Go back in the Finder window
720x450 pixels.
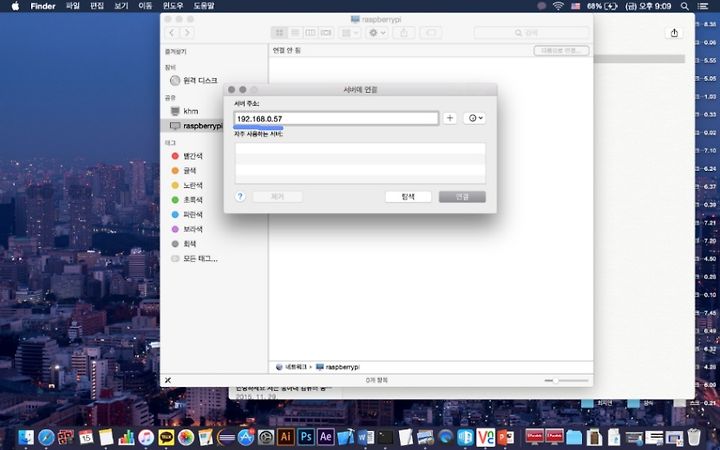tap(172, 33)
